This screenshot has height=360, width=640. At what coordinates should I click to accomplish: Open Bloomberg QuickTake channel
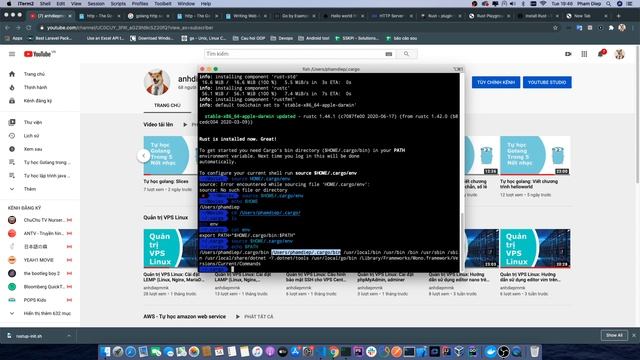tap(44, 287)
